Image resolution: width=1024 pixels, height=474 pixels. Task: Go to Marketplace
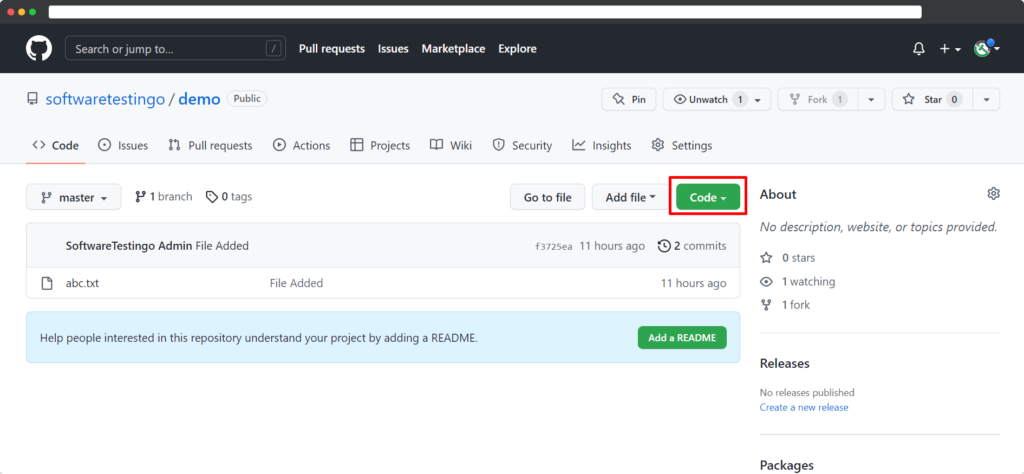tap(453, 49)
